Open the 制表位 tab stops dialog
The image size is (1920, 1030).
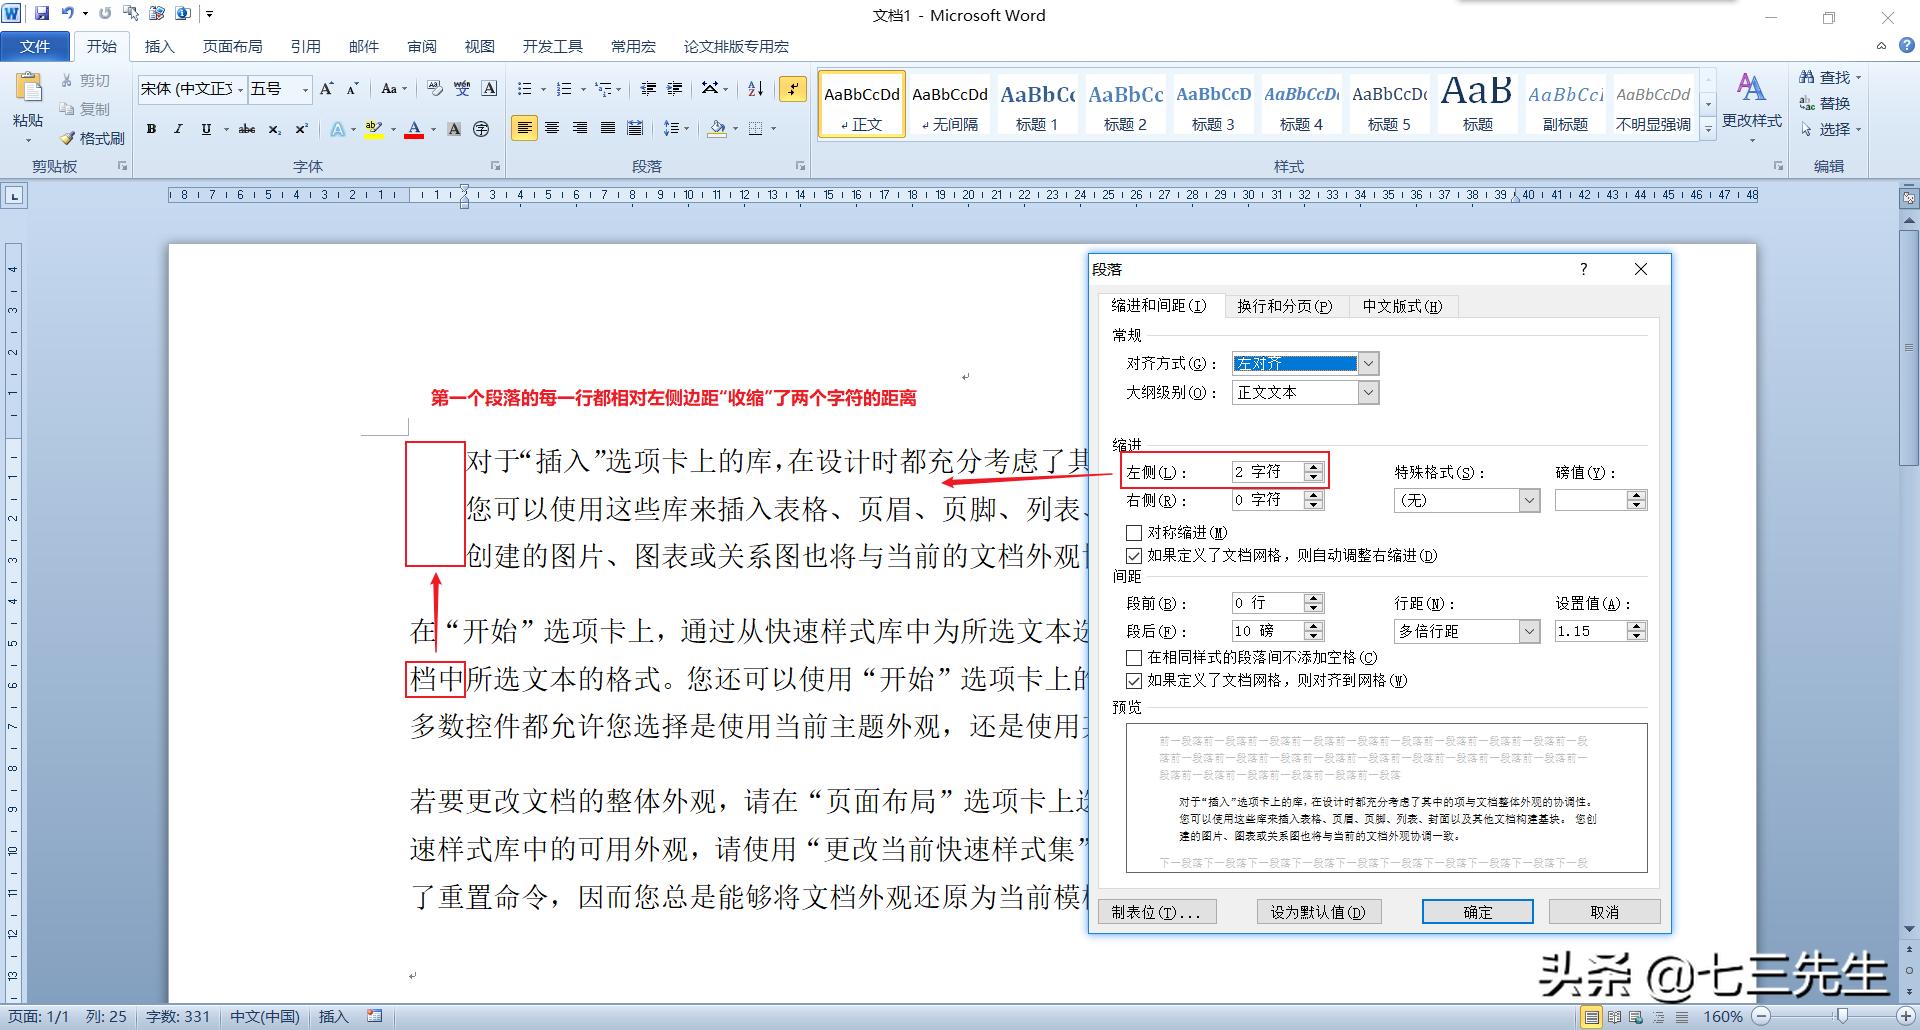(1157, 911)
